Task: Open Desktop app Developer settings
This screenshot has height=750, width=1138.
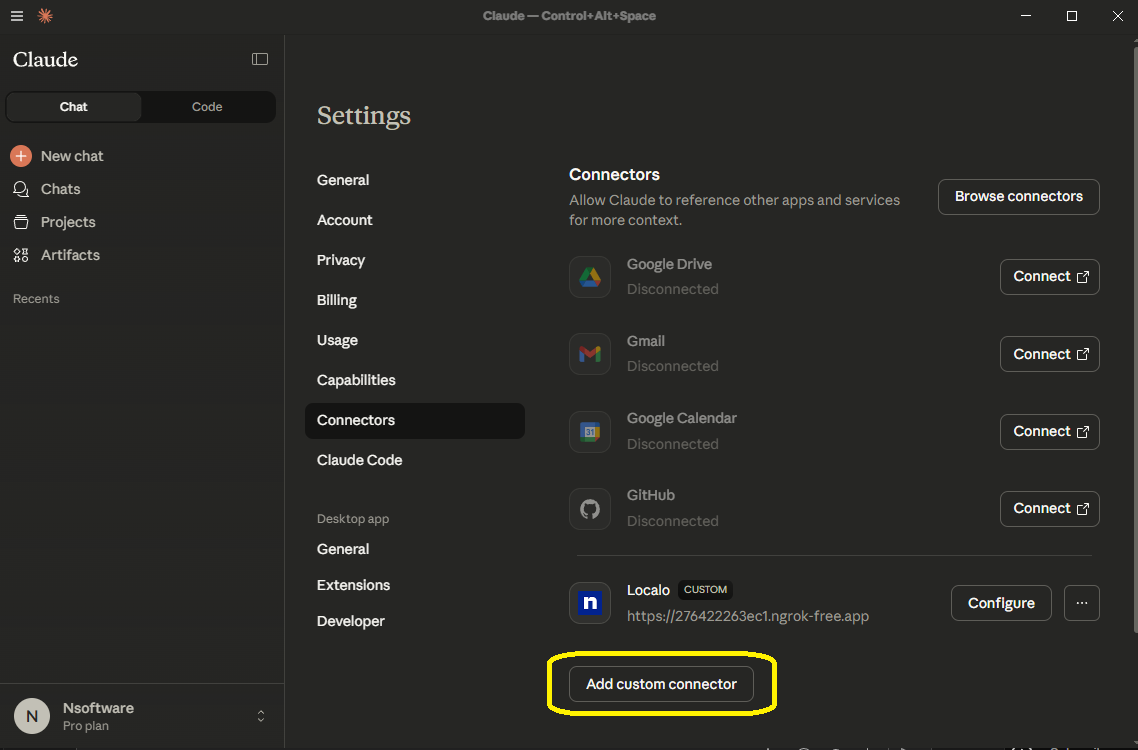Action: click(x=351, y=621)
